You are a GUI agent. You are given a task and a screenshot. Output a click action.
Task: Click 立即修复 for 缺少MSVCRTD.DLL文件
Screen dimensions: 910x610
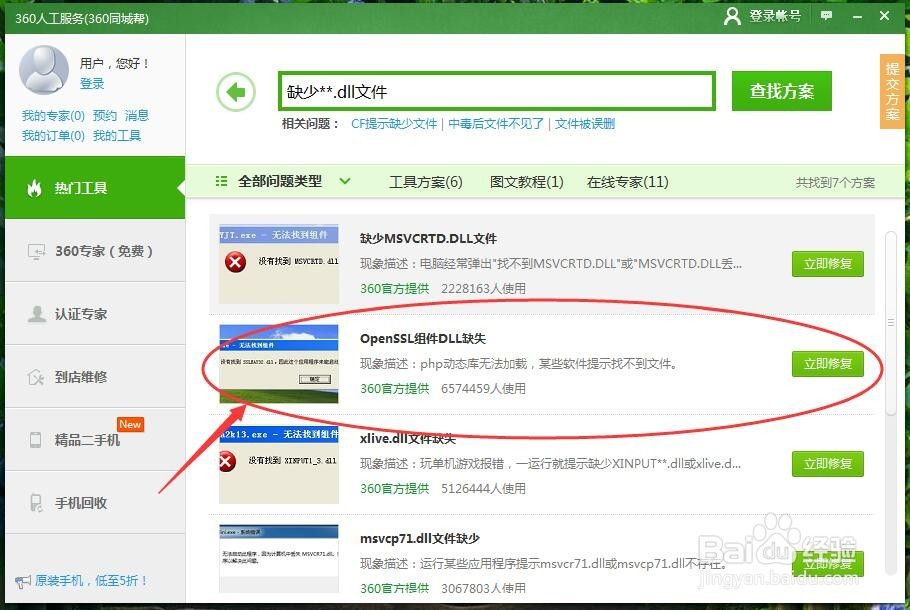[828, 264]
